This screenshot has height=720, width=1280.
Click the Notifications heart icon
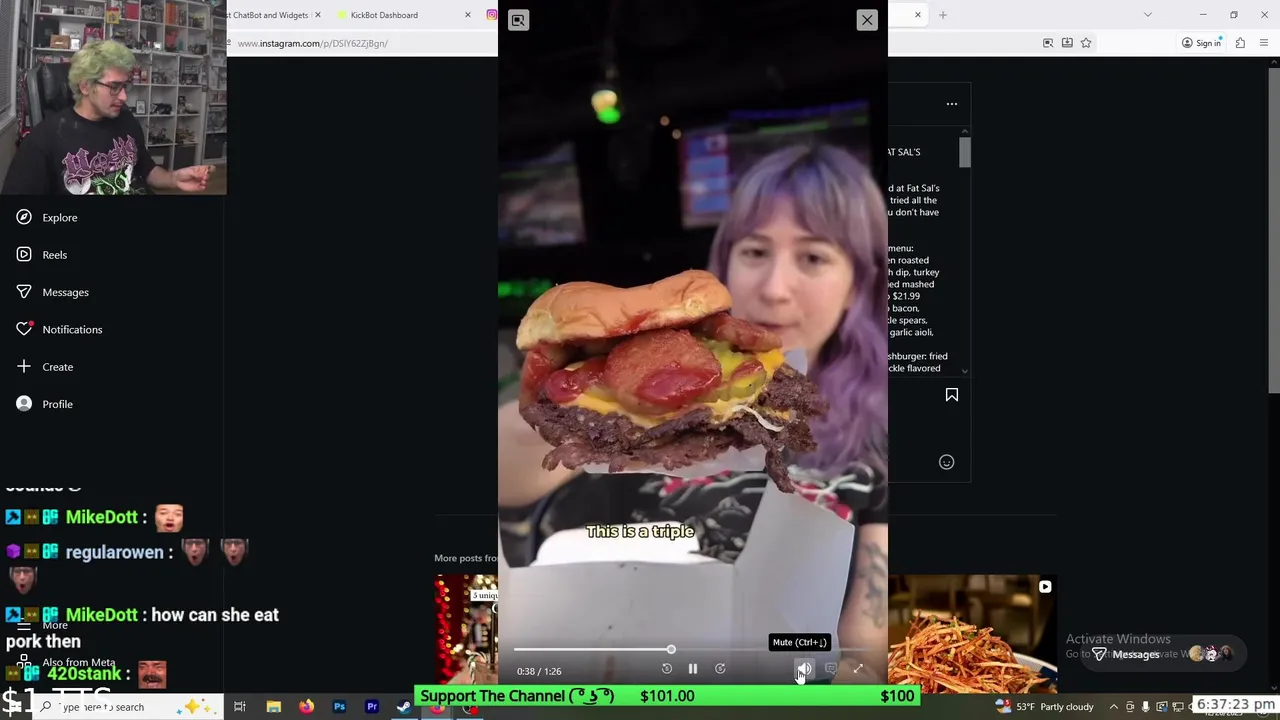pyautogui.click(x=24, y=329)
